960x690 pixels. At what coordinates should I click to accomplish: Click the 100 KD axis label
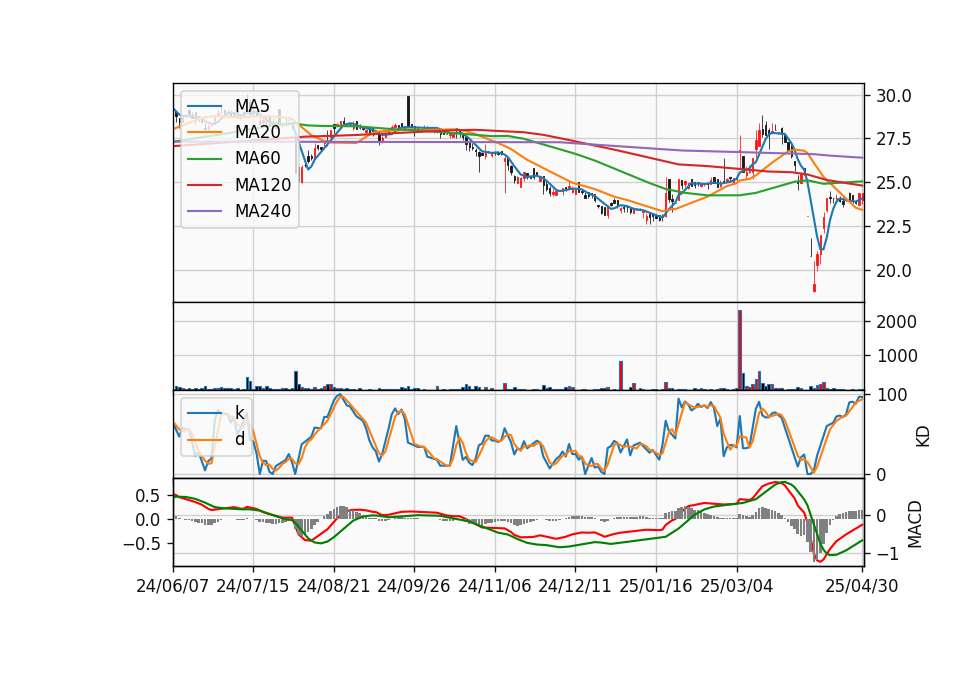point(892,396)
